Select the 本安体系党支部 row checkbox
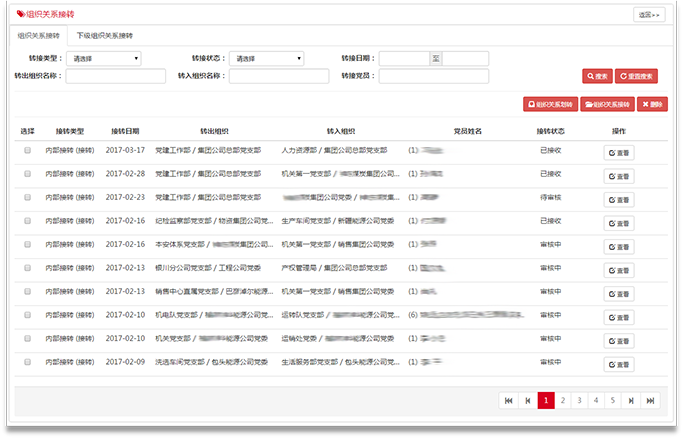The image size is (683, 439). 27,244
